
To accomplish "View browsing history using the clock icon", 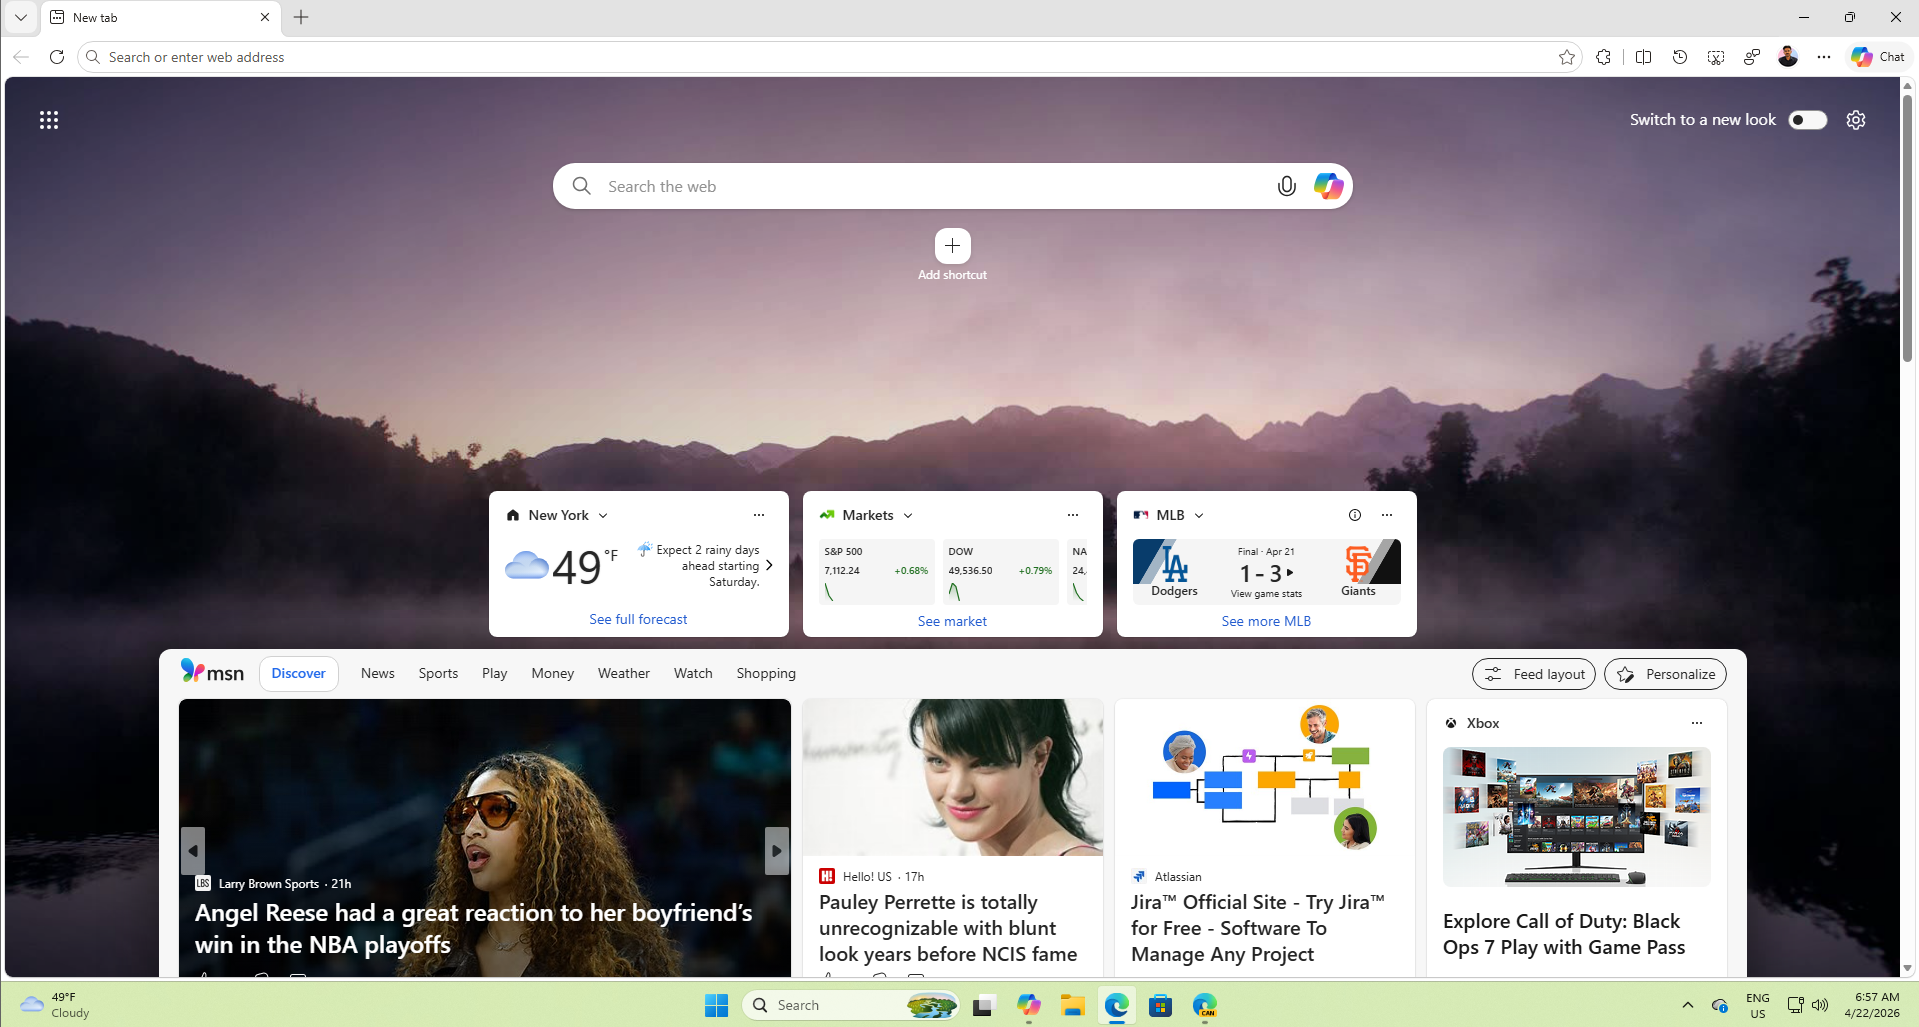I will tap(1679, 57).
